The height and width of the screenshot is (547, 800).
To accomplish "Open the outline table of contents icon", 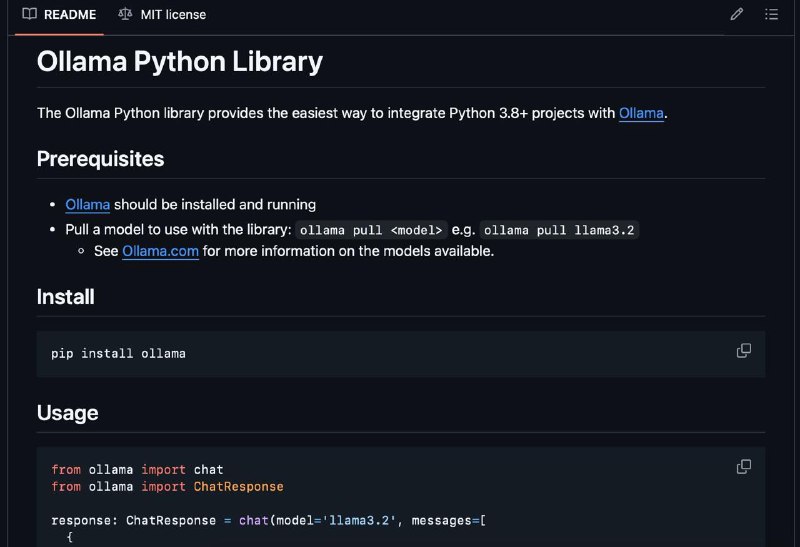I will [x=771, y=14].
